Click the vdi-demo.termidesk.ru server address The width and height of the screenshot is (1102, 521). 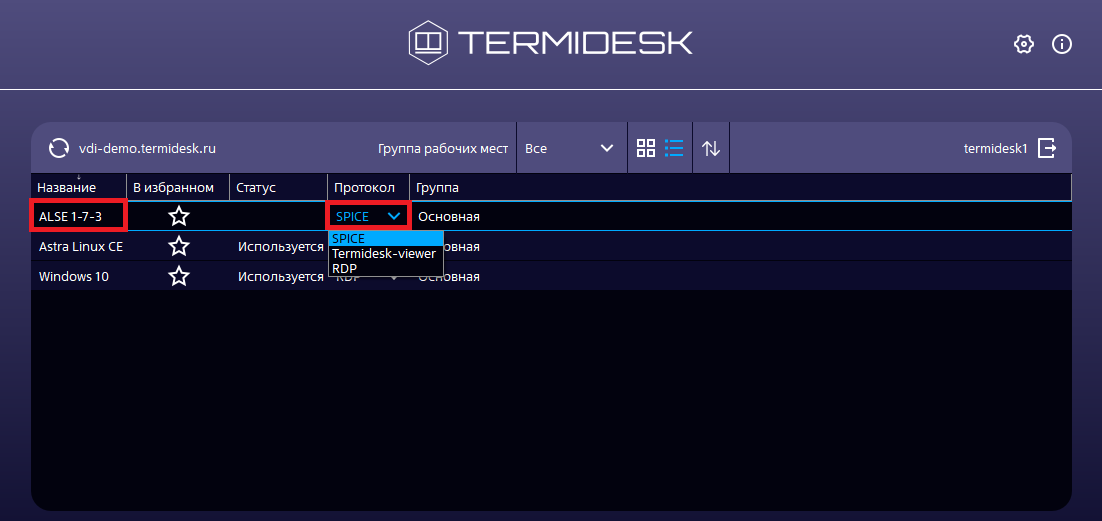click(148, 148)
